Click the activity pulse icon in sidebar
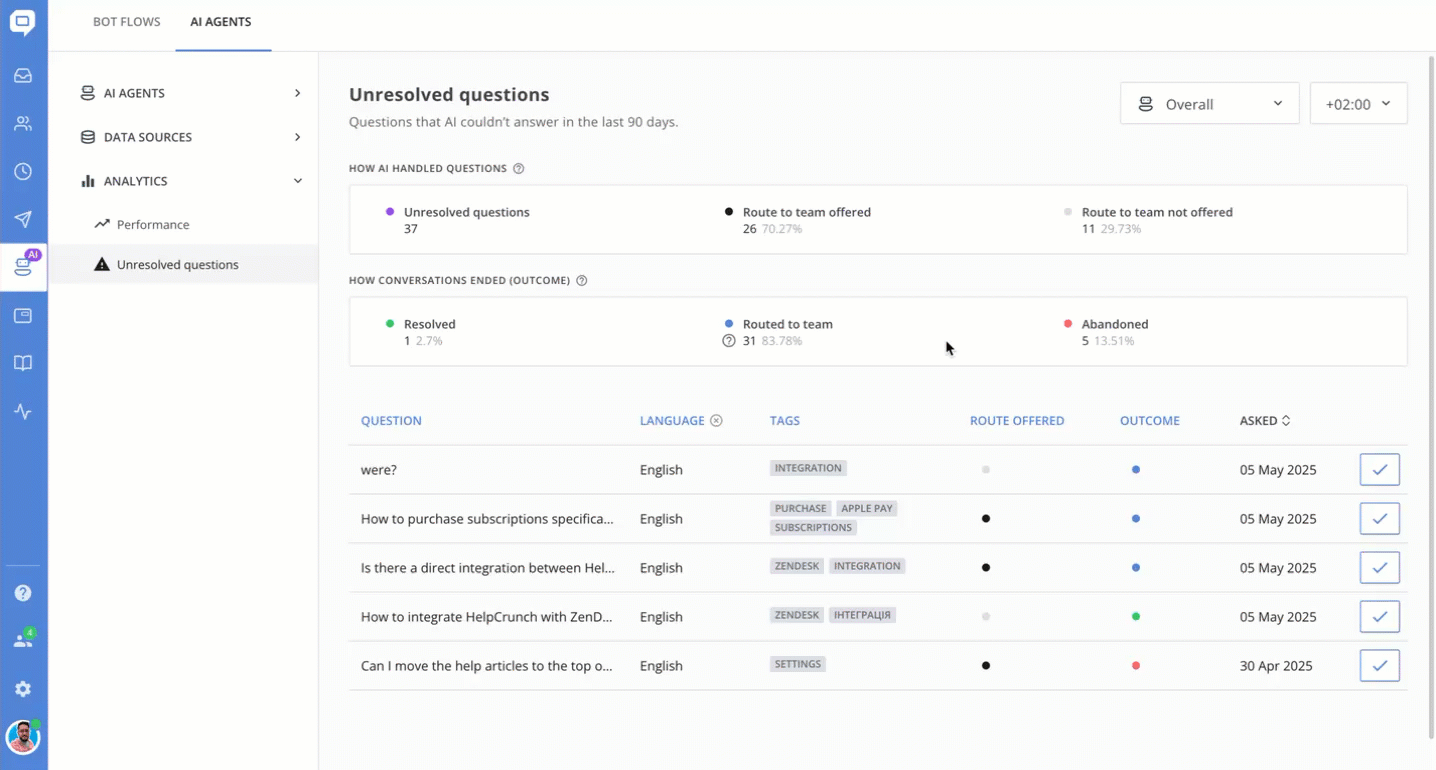Image resolution: width=1436 pixels, height=770 pixels. (23, 412)
